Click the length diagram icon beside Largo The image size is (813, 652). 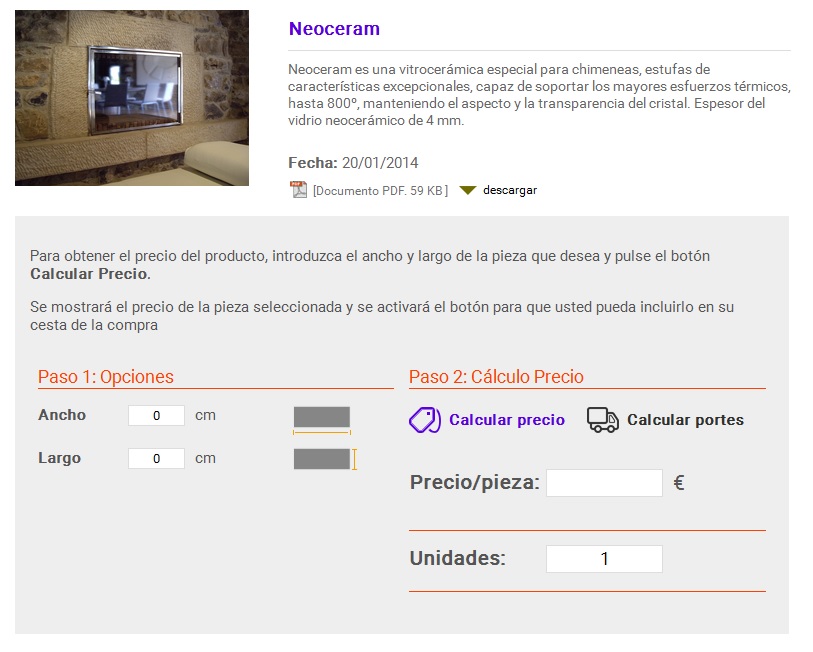point(325,459)
